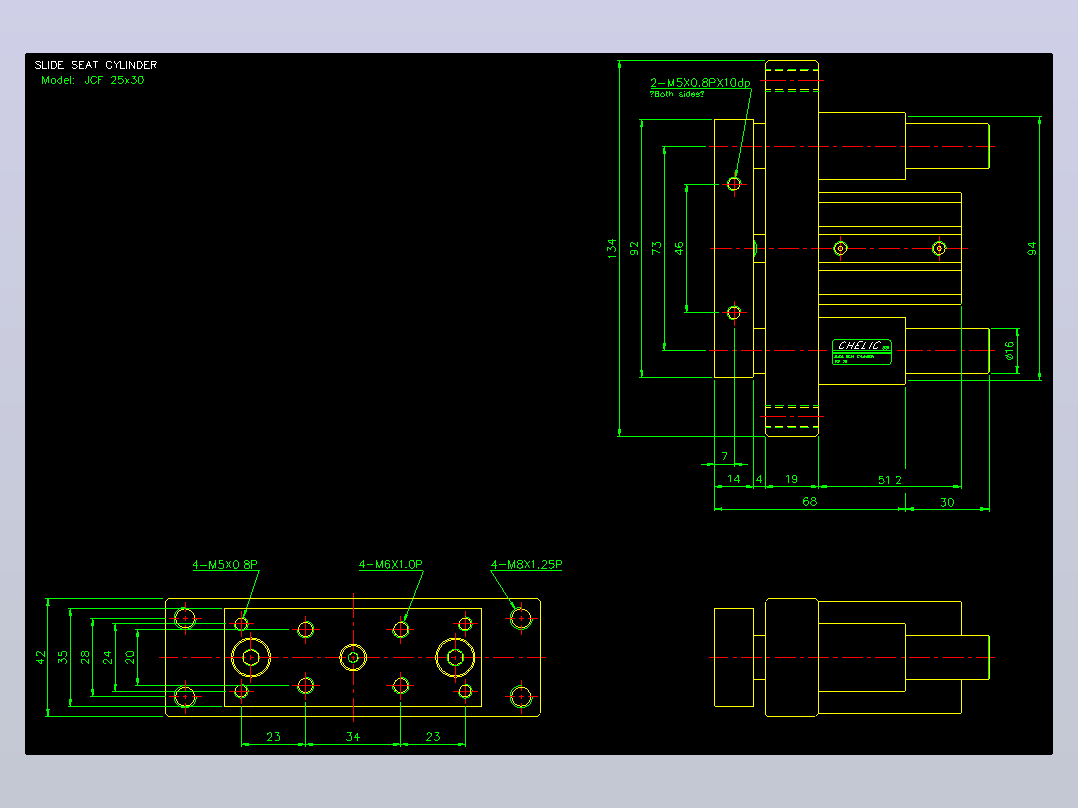Screen dimensions: 1078x808
Task: Click the 'Model: JCF 25x30' label
Action: tap(92, 80)
